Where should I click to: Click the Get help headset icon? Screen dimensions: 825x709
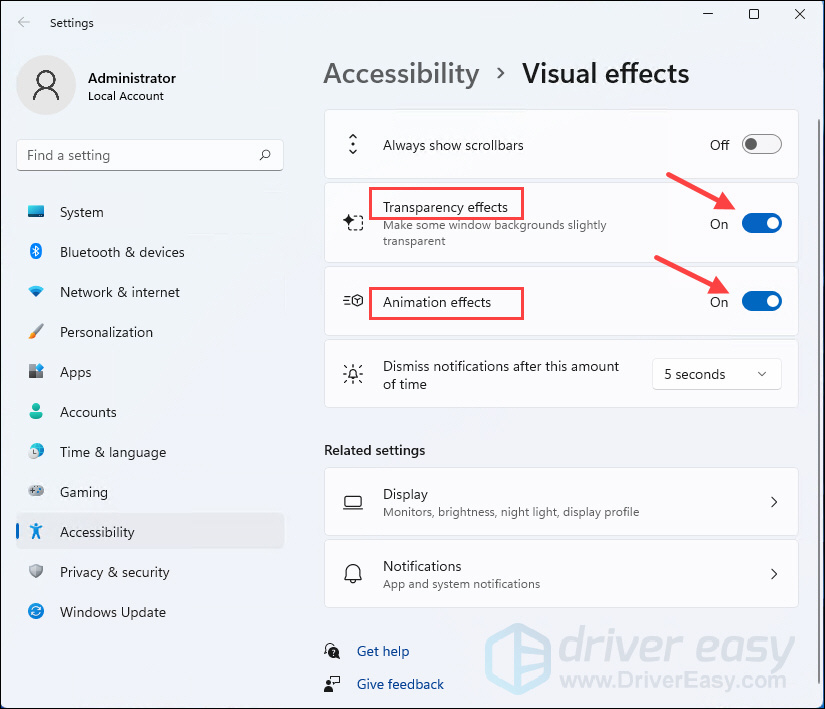[x=332, y=651]
